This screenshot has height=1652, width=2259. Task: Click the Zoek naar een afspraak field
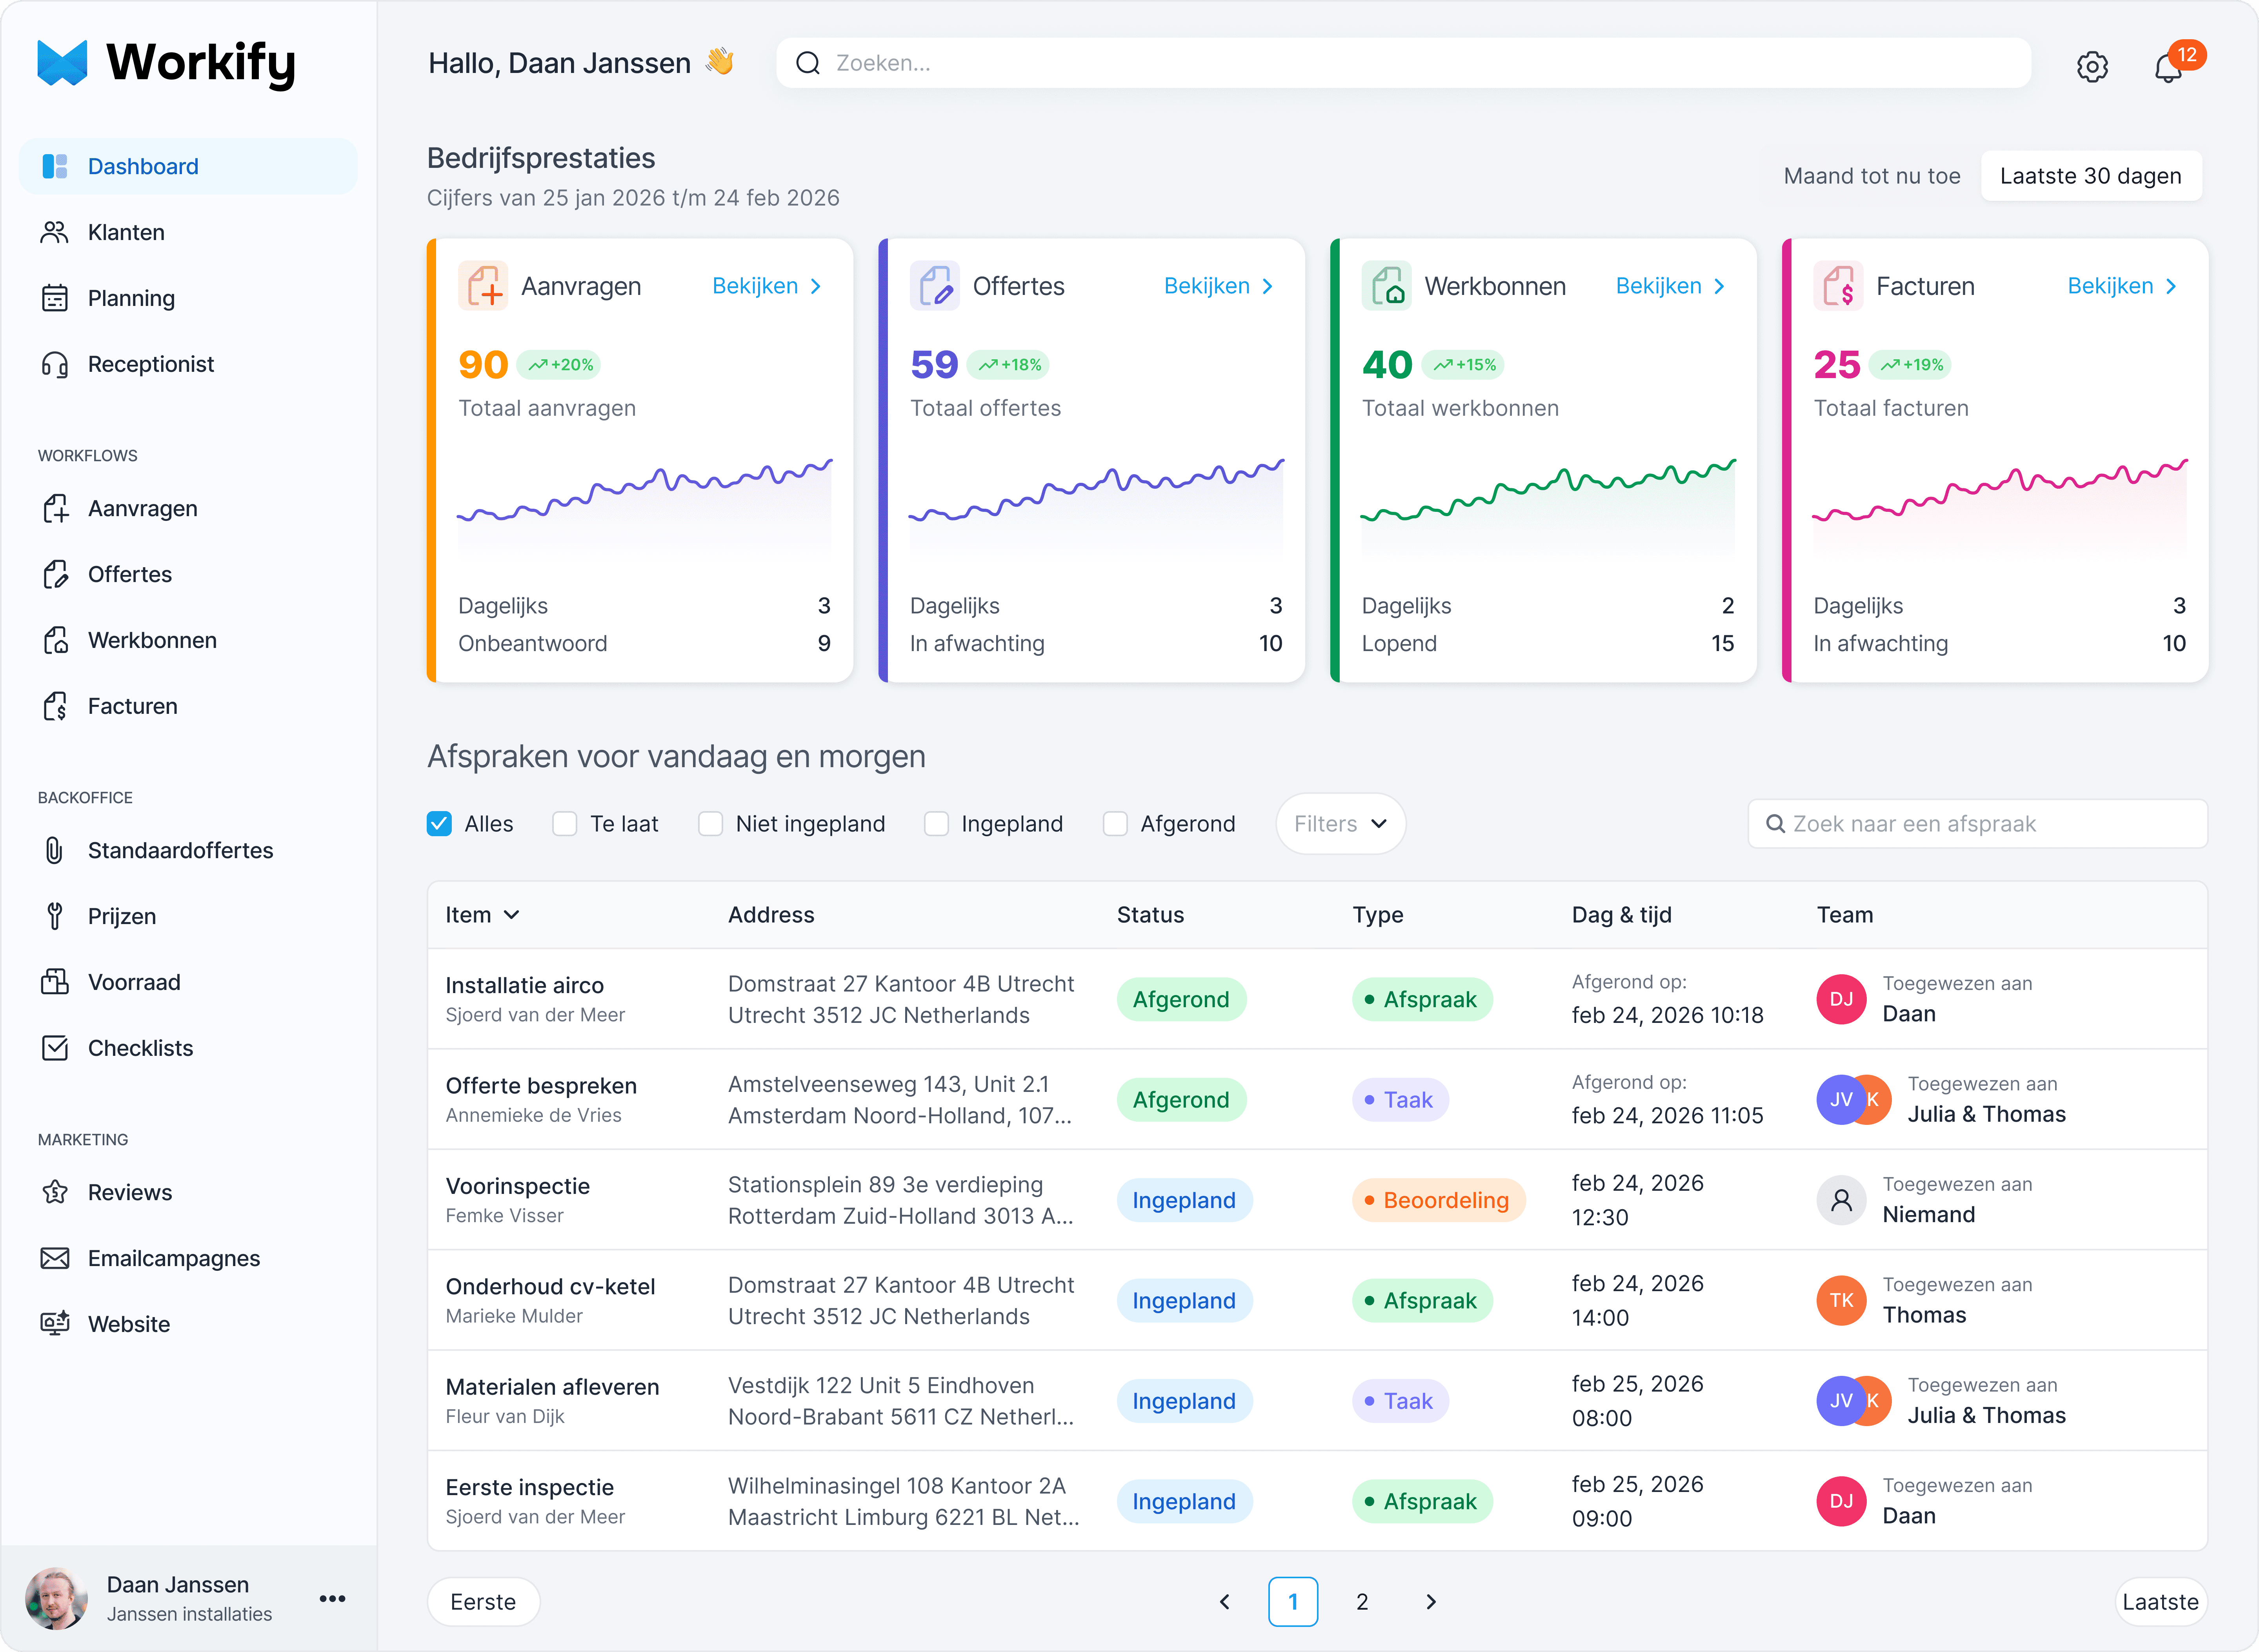tap(1978, 824)
